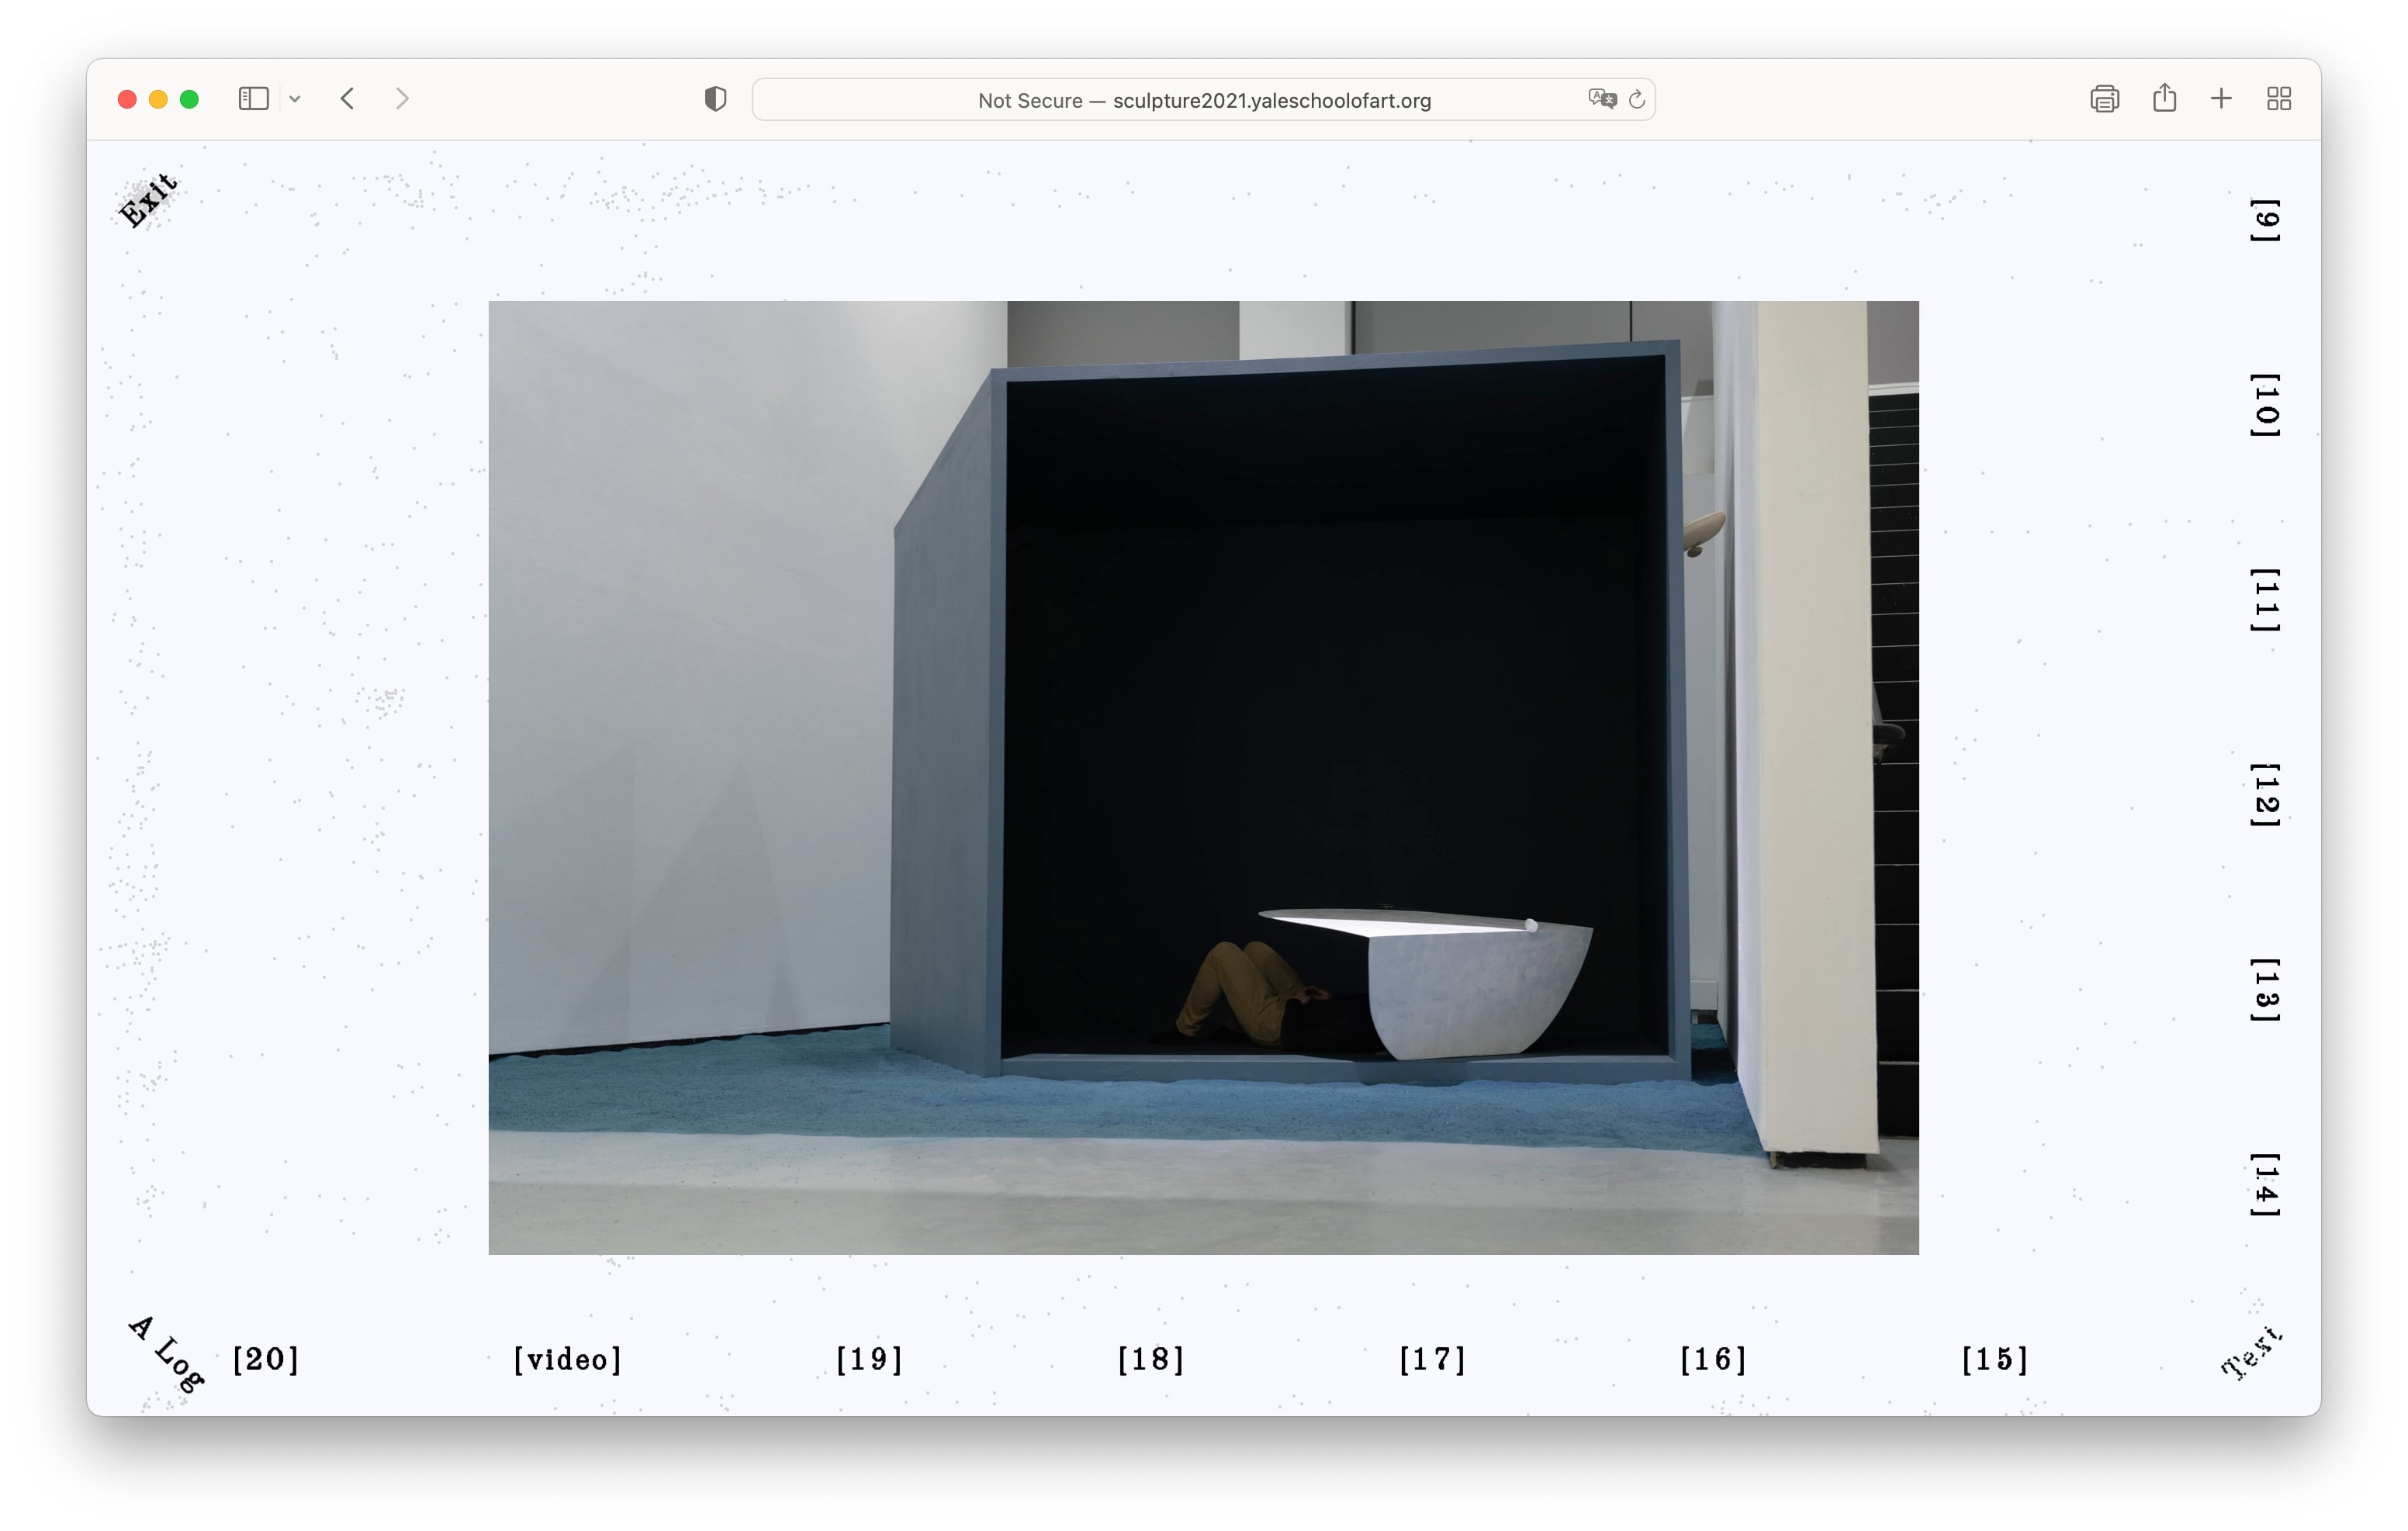Click the print page icon

(2104, 99)
